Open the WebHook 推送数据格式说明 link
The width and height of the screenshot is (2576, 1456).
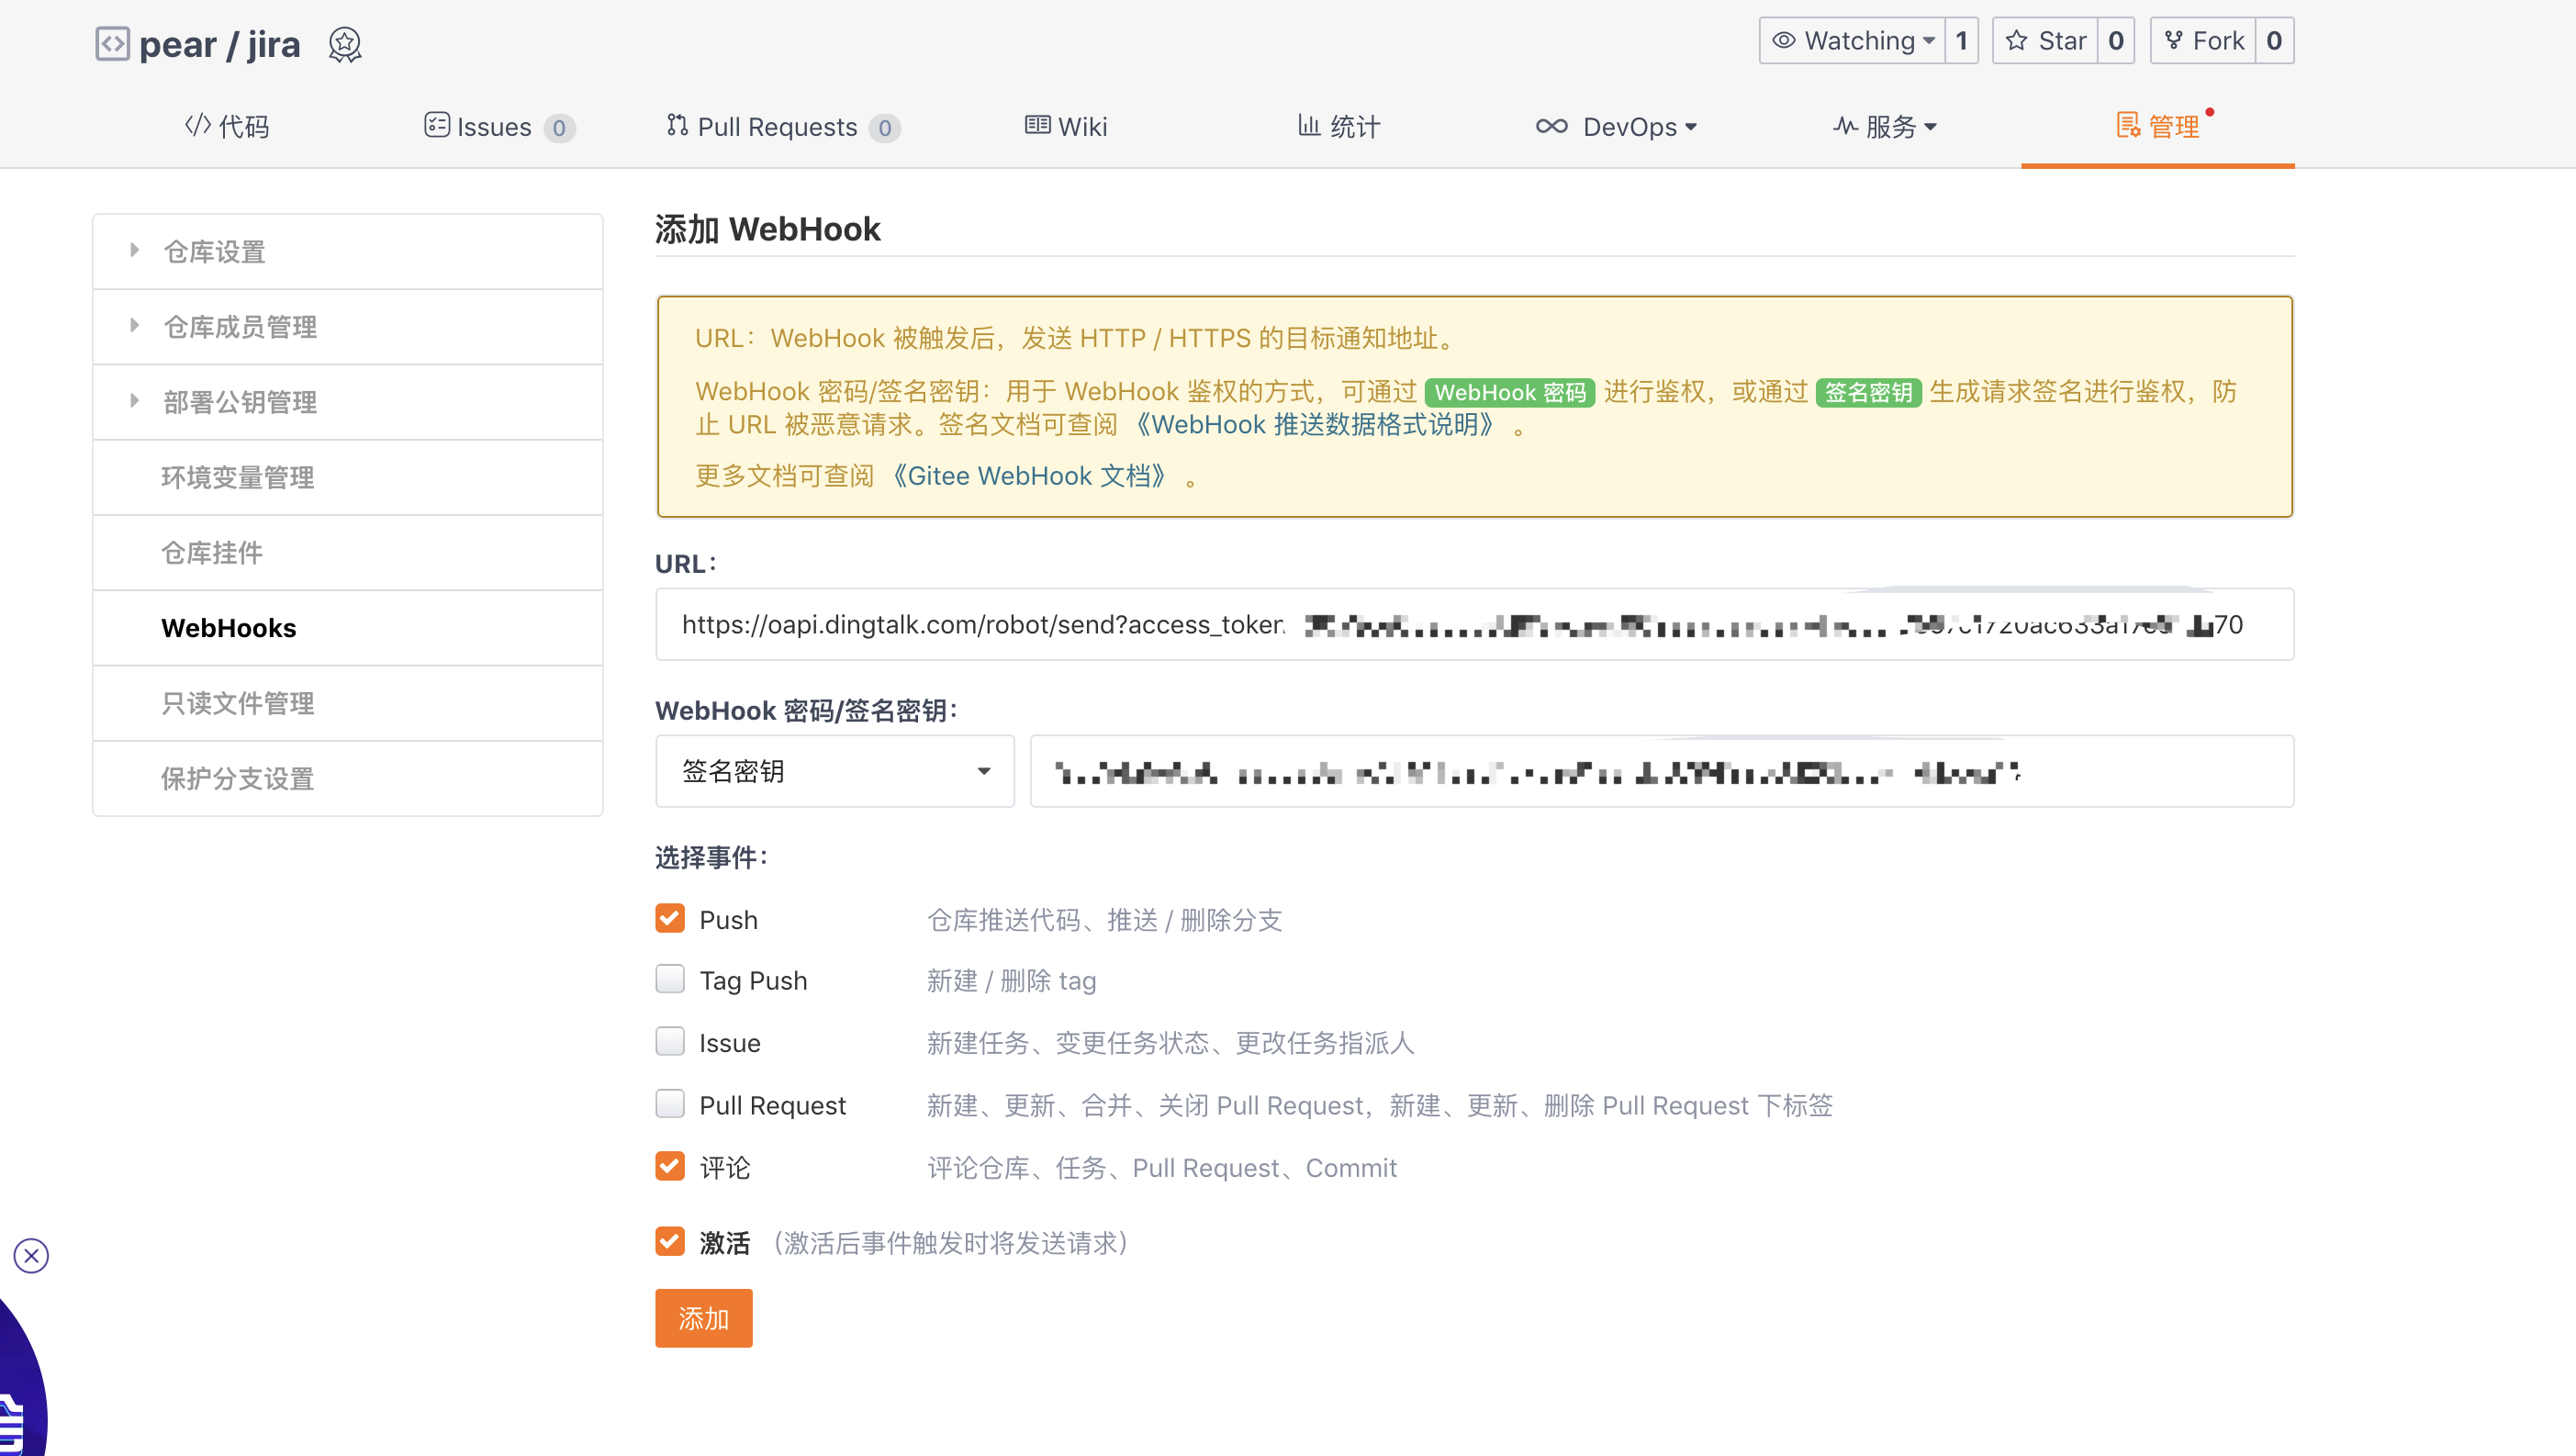click(x=1315, y=425)
